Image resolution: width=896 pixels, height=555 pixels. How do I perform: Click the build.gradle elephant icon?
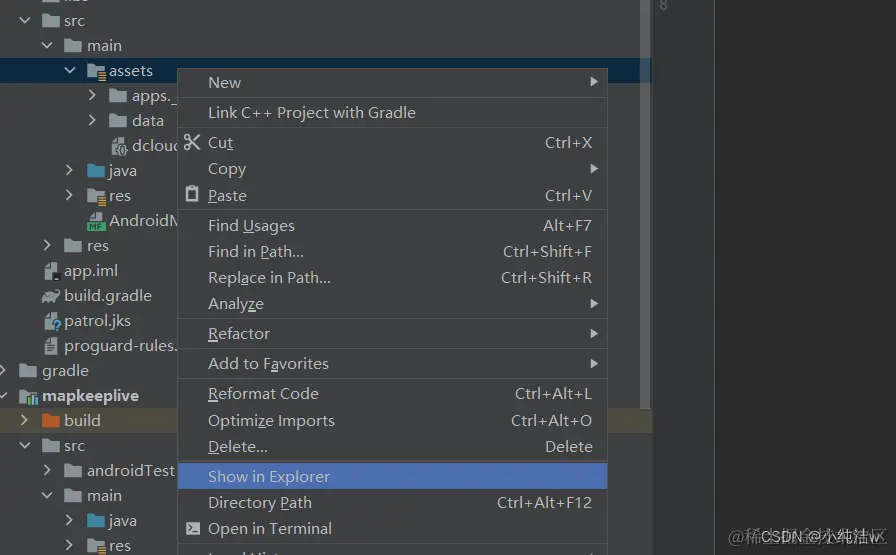[51, 296]
